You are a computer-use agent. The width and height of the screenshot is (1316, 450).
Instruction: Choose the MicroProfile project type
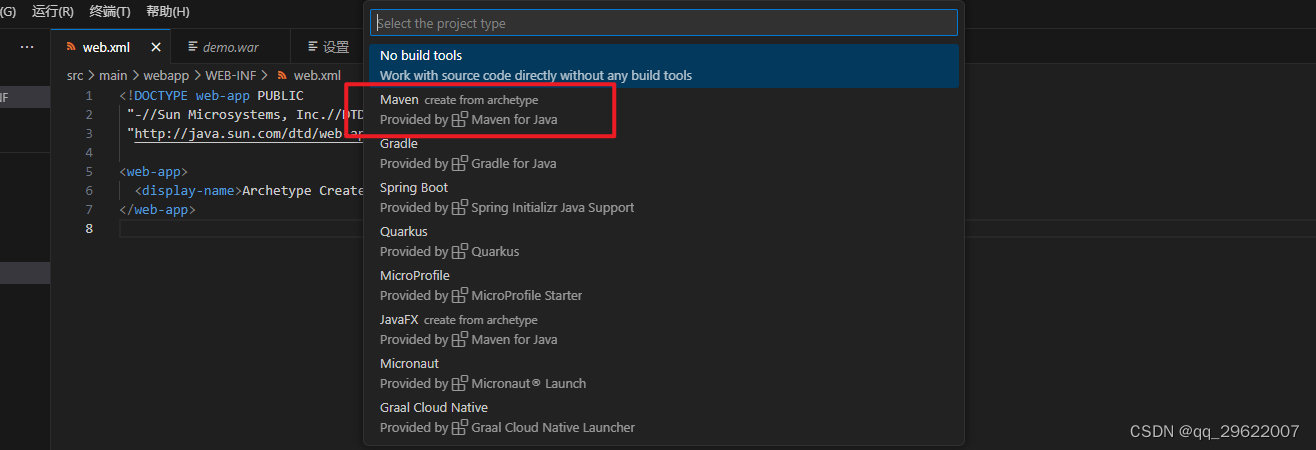[664, 286]
